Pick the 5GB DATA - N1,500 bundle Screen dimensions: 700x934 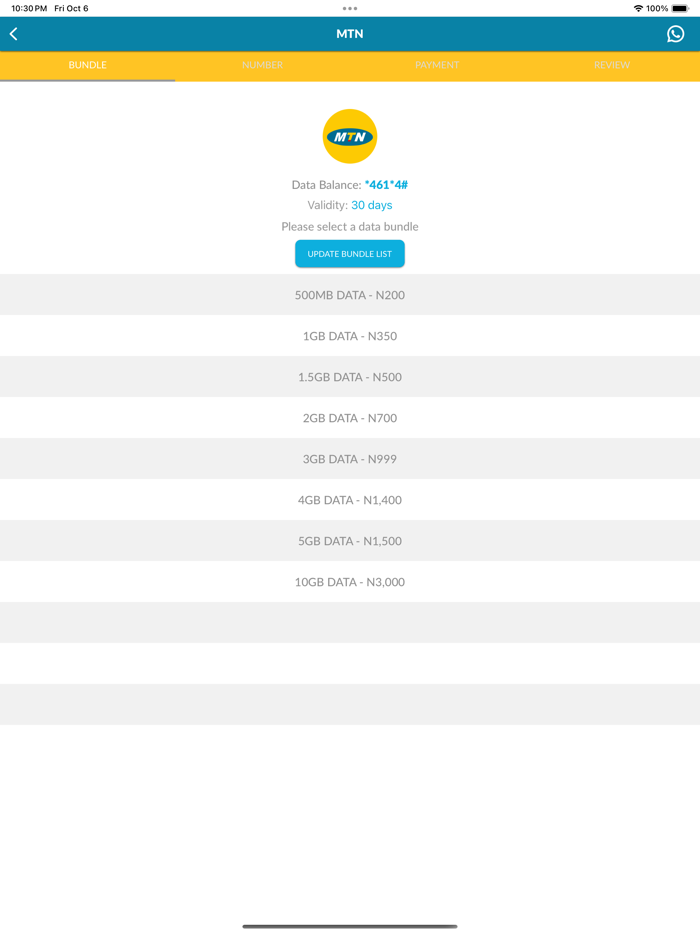pos(349,540)
